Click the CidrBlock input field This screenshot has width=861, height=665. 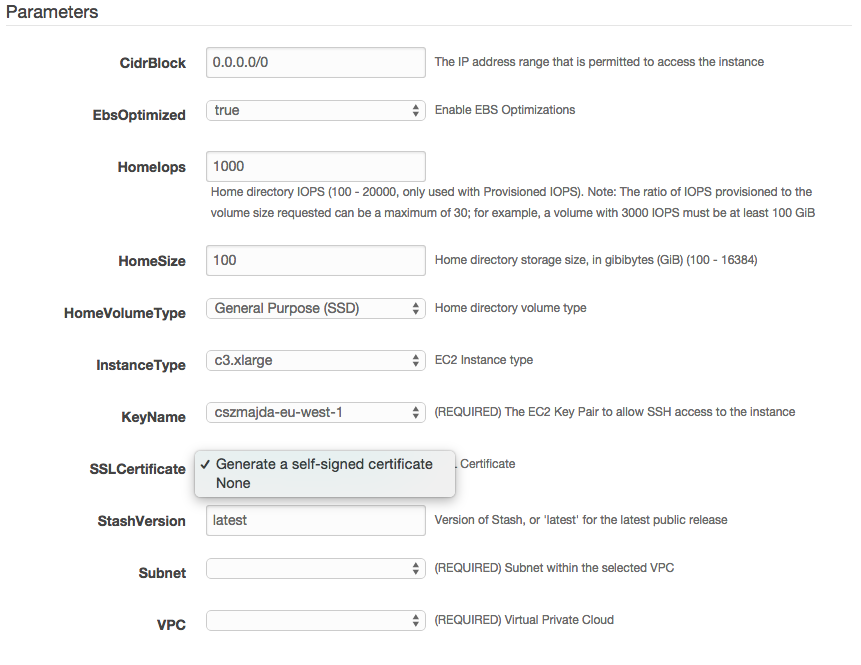click(316, 62)
